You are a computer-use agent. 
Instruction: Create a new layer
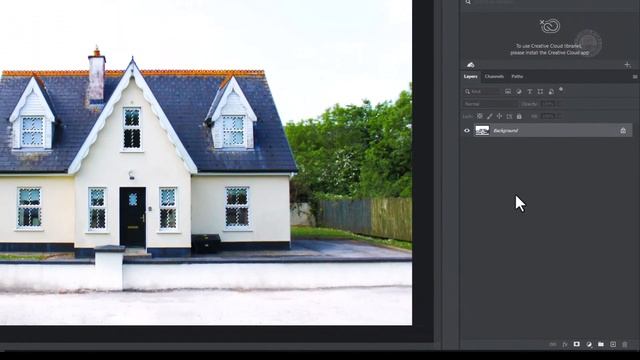pos(613,344)
